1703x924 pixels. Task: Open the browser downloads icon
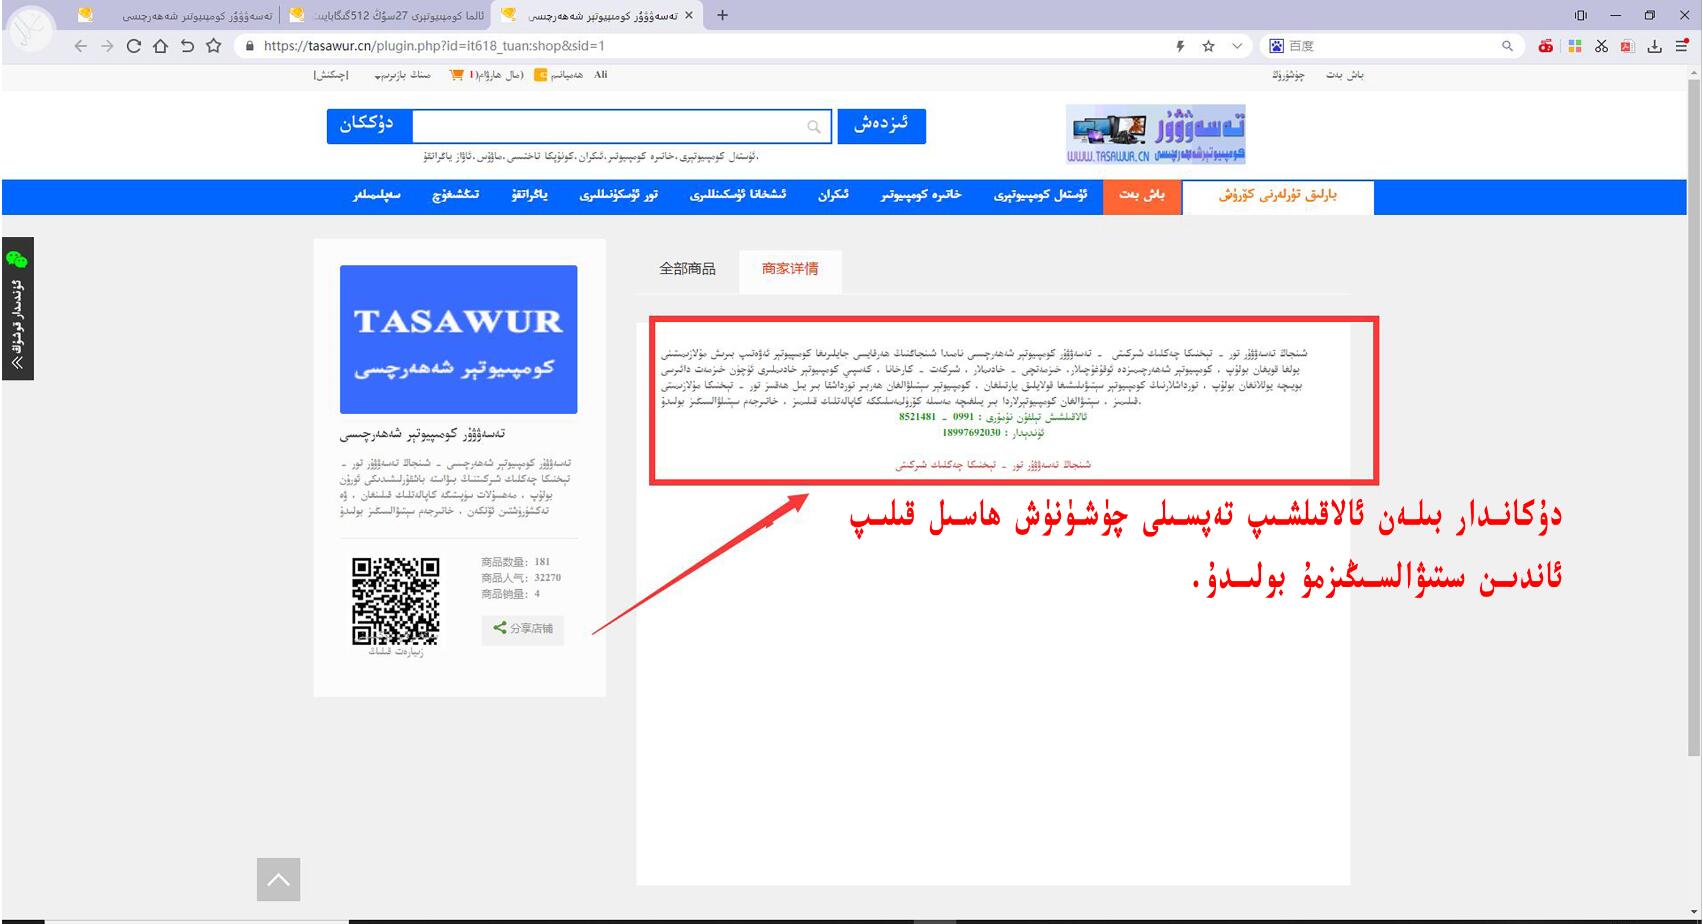tap(1654, 46)
